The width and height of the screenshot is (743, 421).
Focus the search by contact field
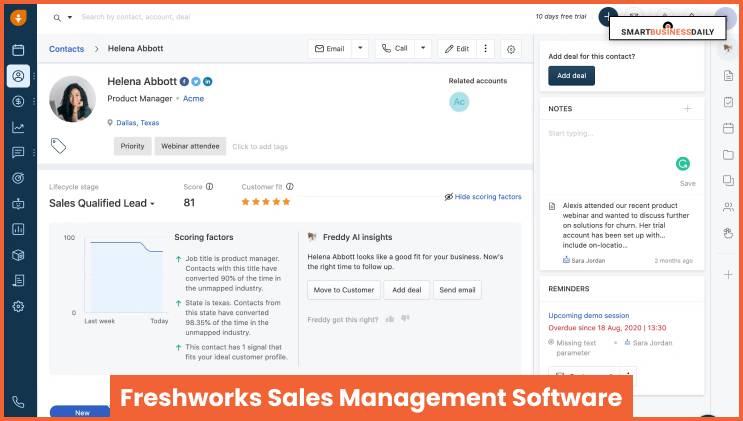point(136,17)
